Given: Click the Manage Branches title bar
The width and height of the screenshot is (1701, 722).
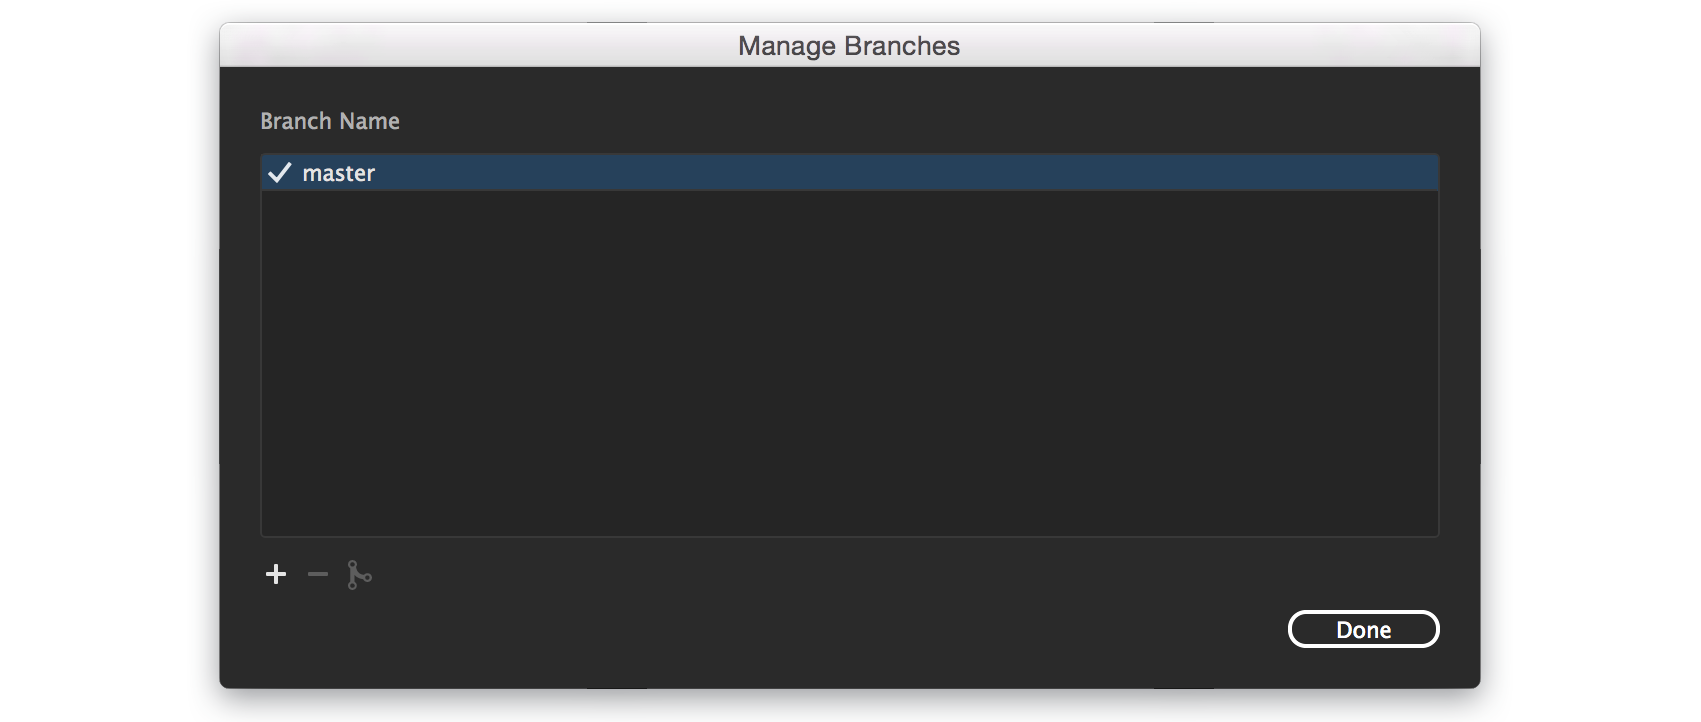Looking at the screenshot, I should pos(849,45).
